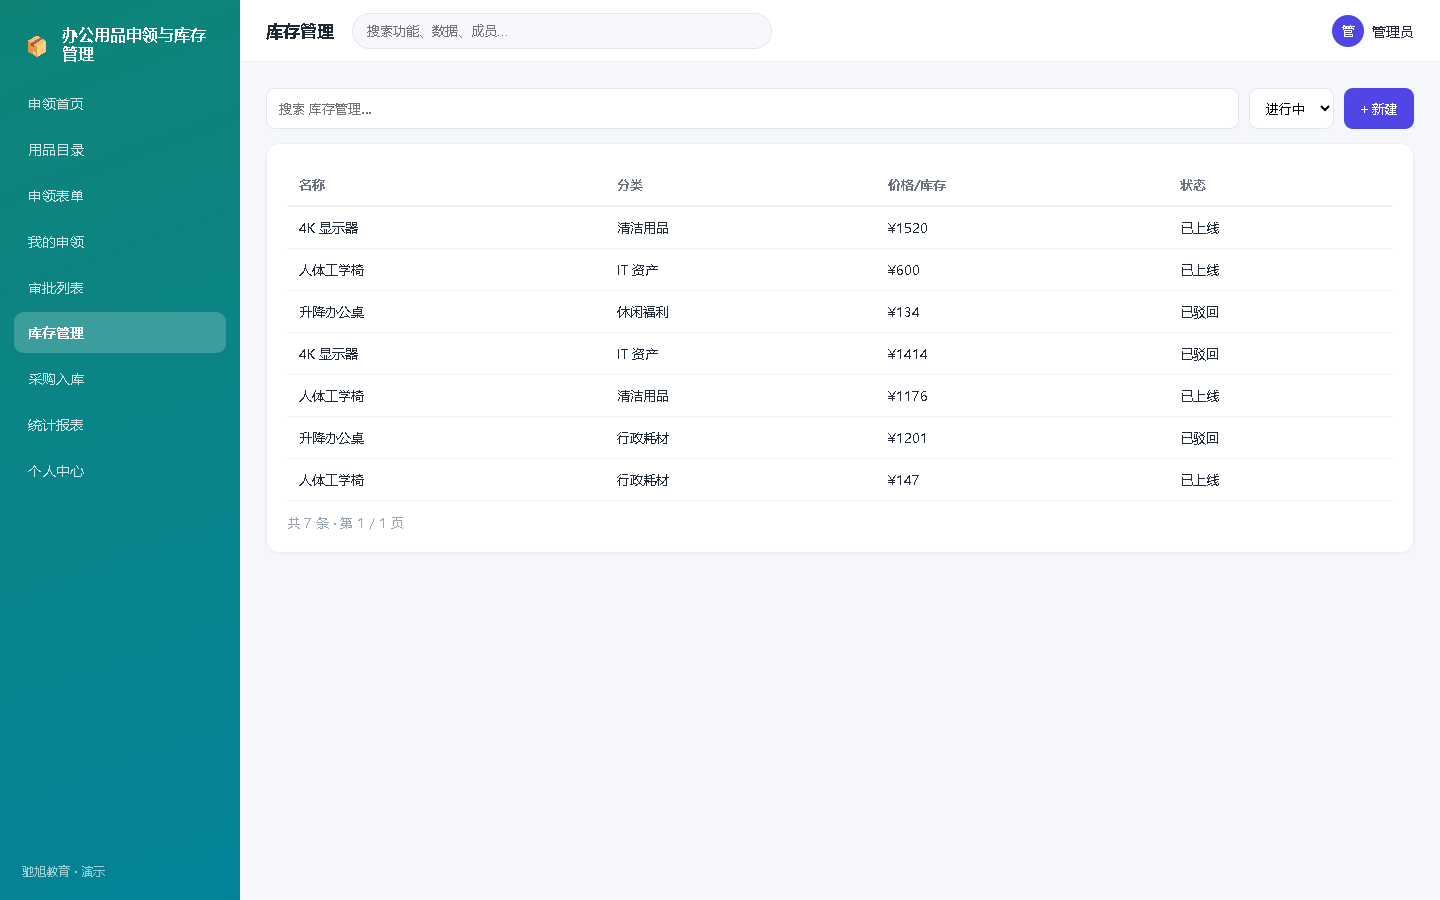Click the purple 管 avatar icon

point(1348,31)
